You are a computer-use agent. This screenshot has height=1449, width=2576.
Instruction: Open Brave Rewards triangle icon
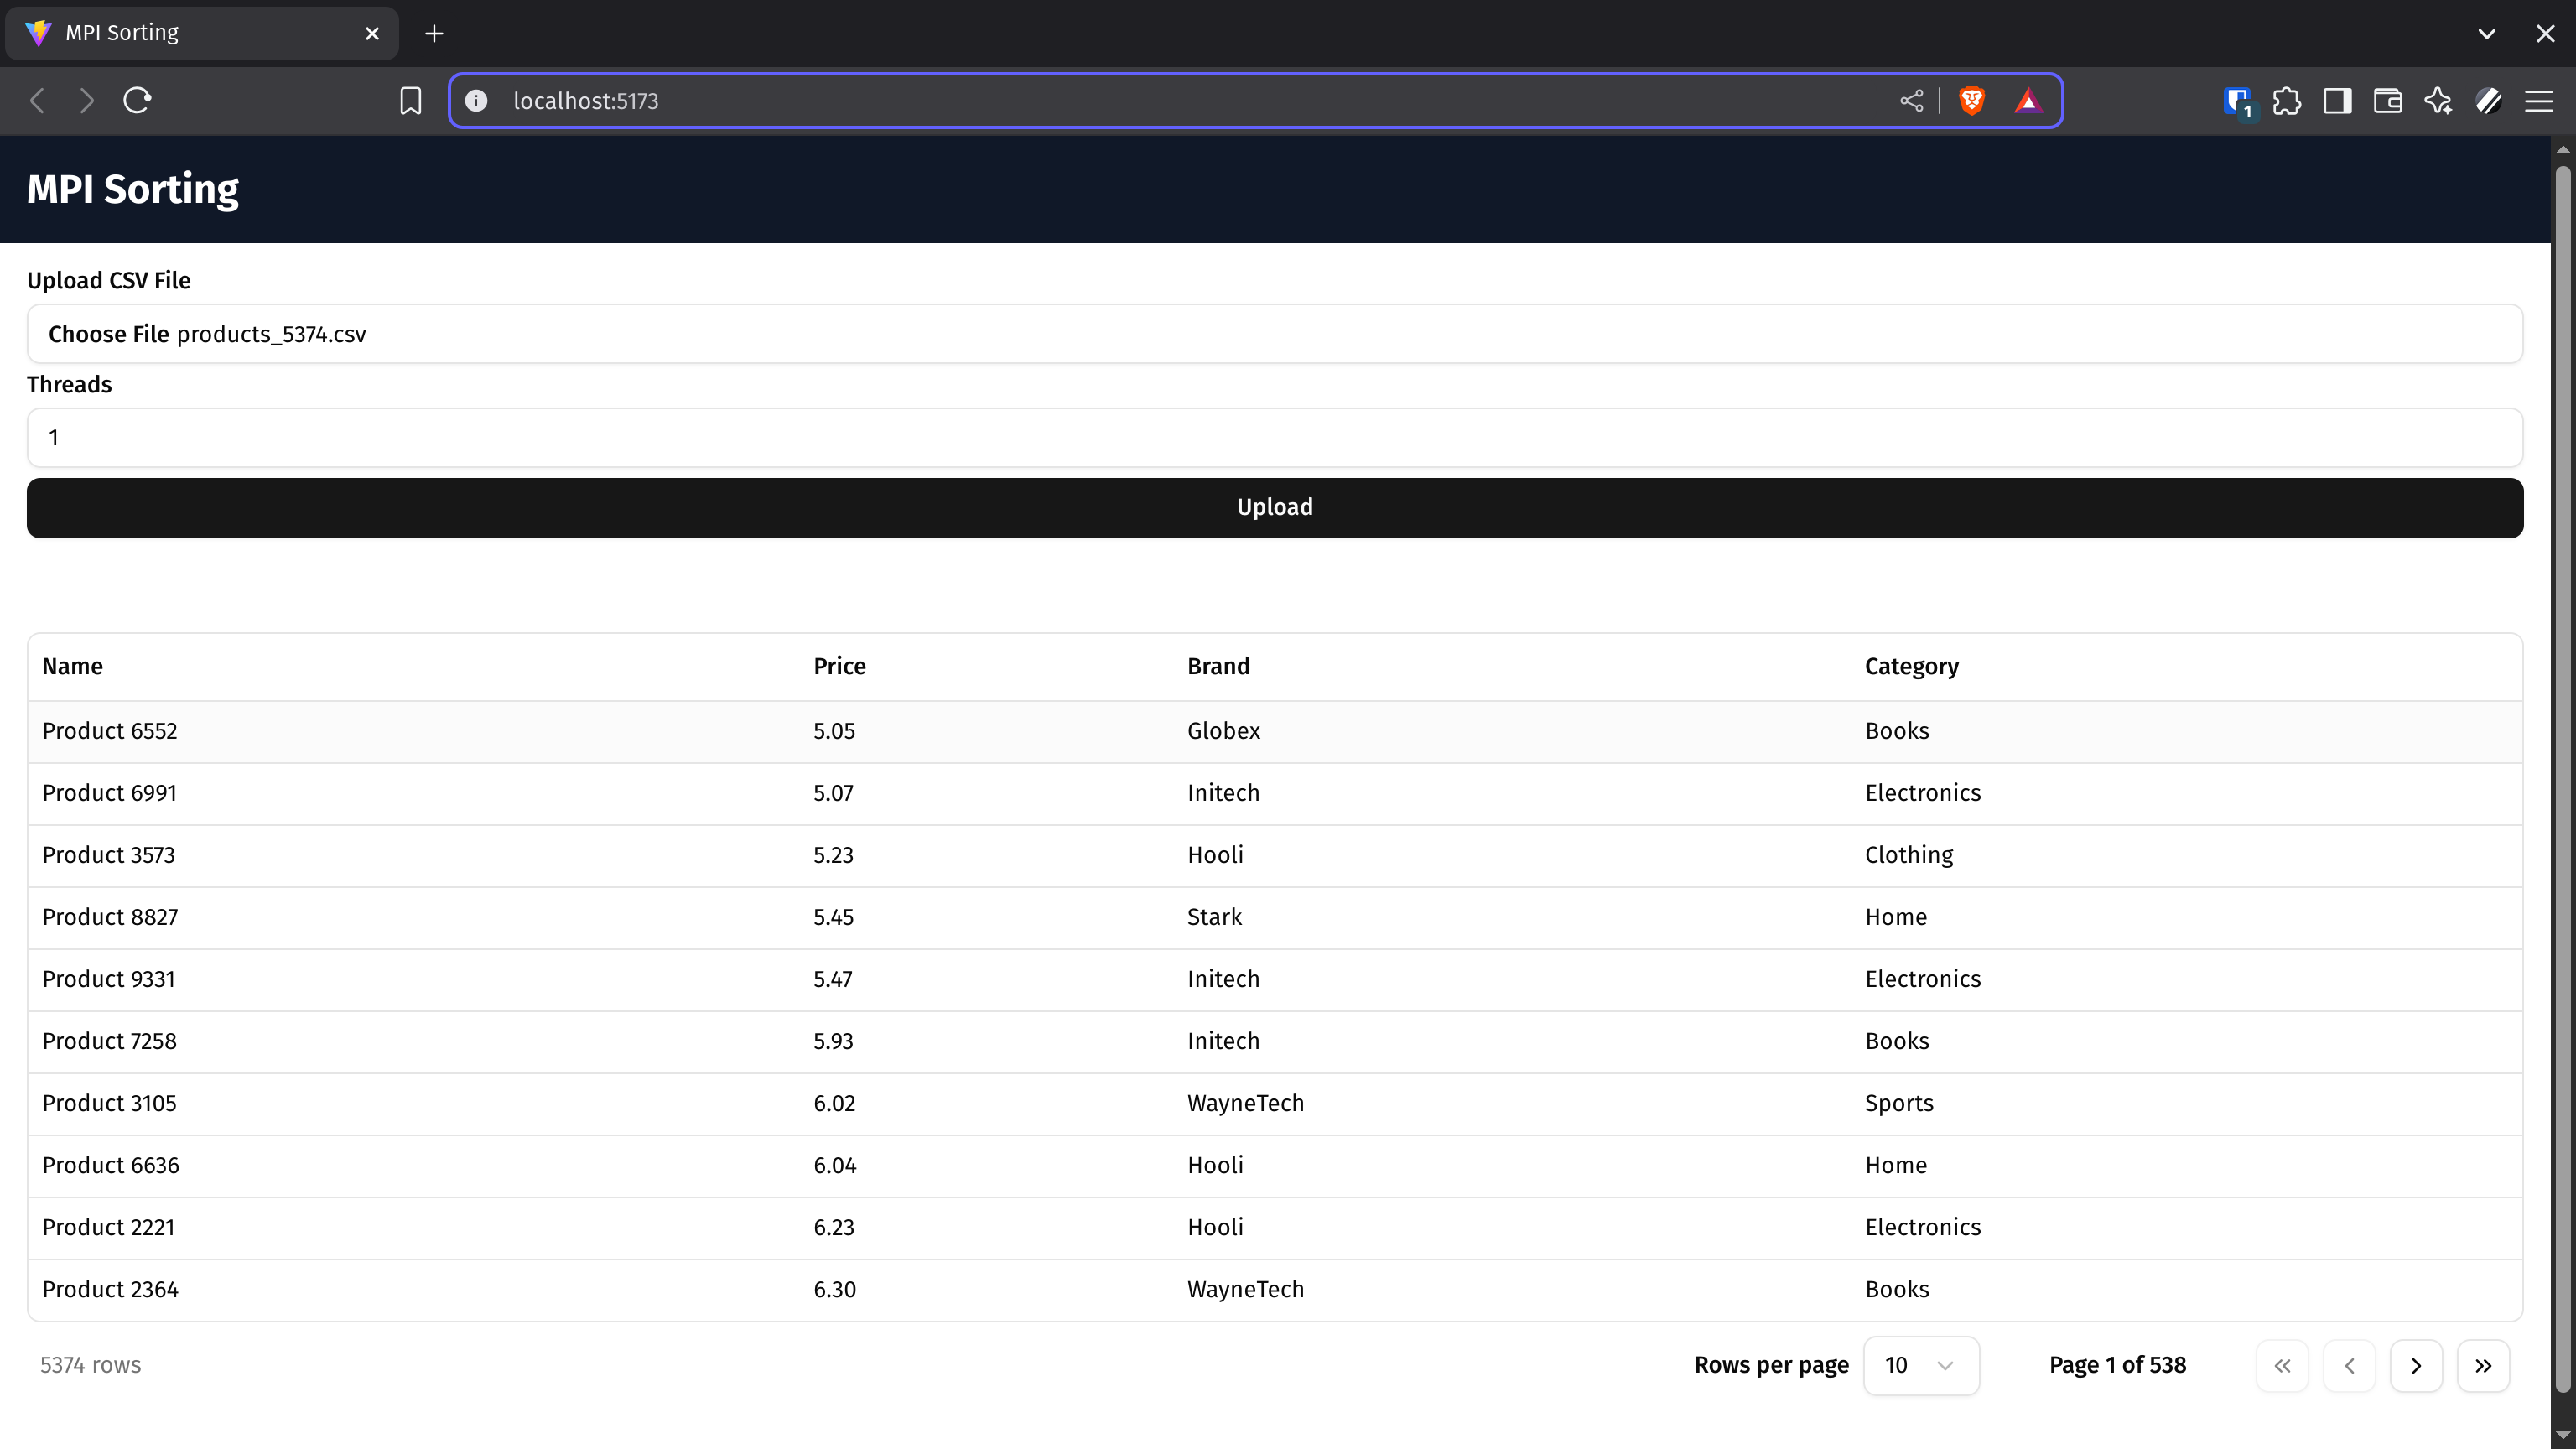coord(2029,100)
